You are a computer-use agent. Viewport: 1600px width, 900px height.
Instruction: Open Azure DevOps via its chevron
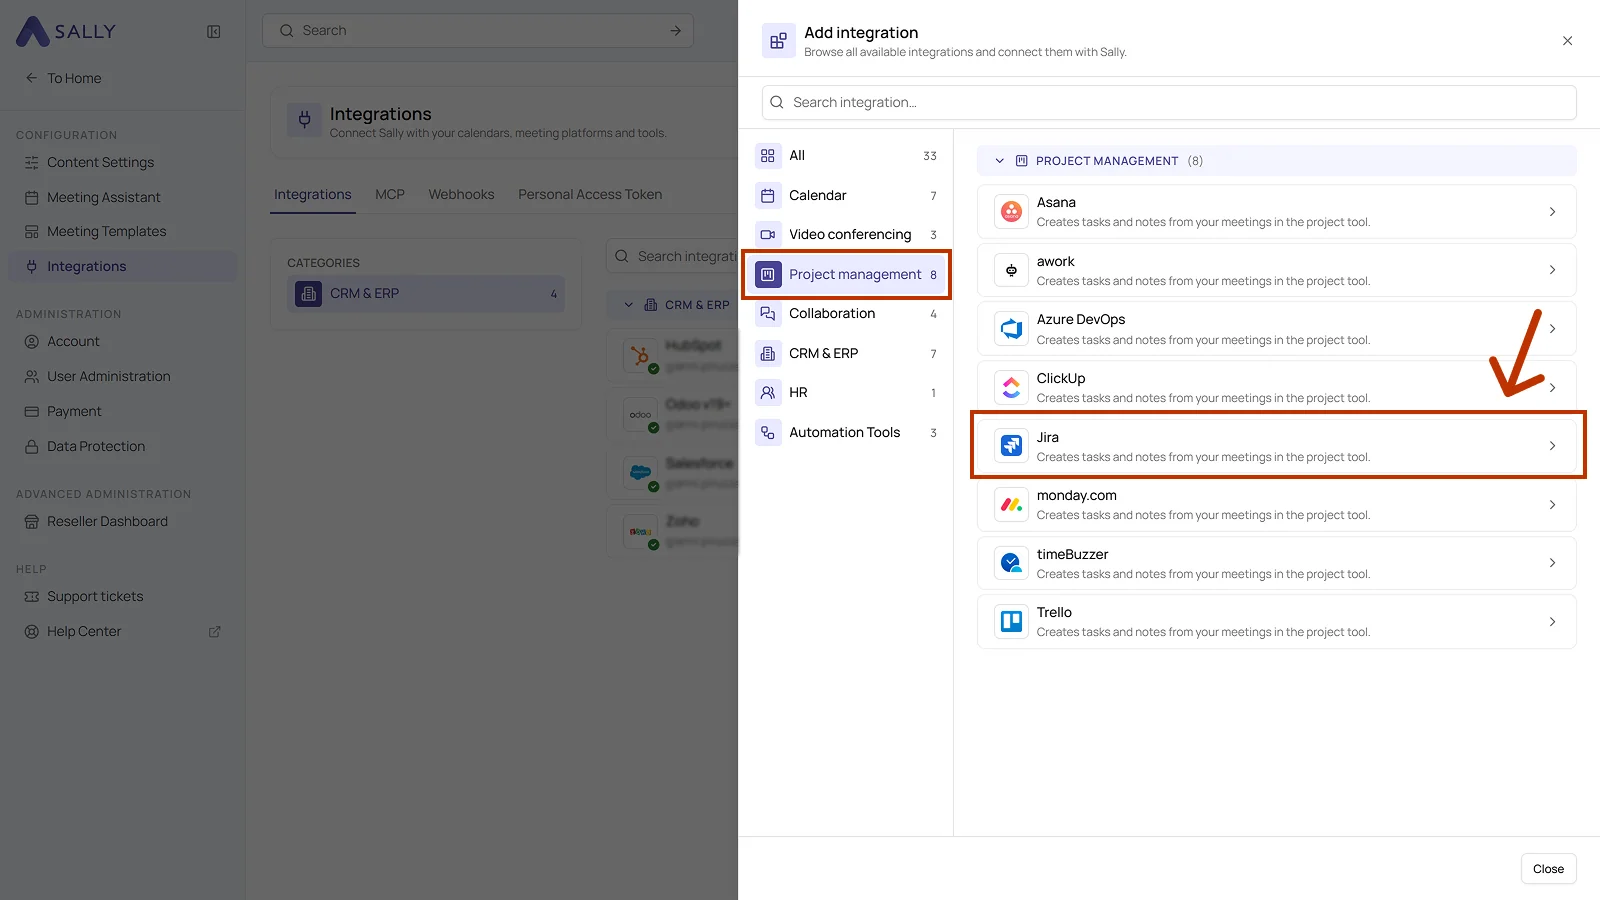coord(1552,329)
